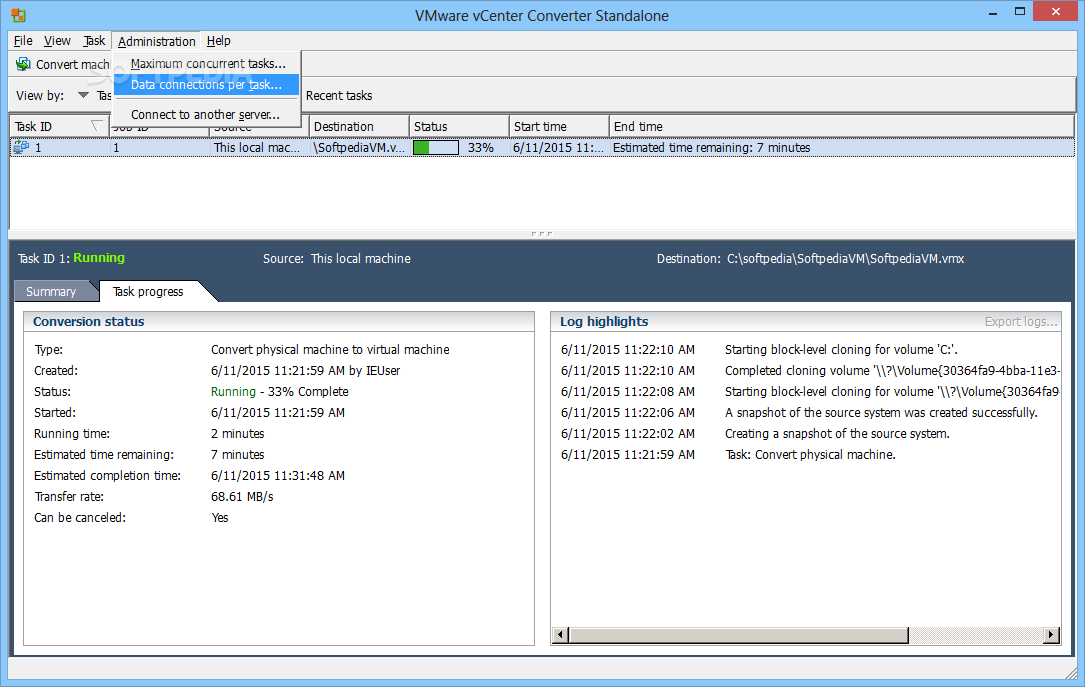Click the 6/11/2015 11:... start time cell

[x=558, y=147]
